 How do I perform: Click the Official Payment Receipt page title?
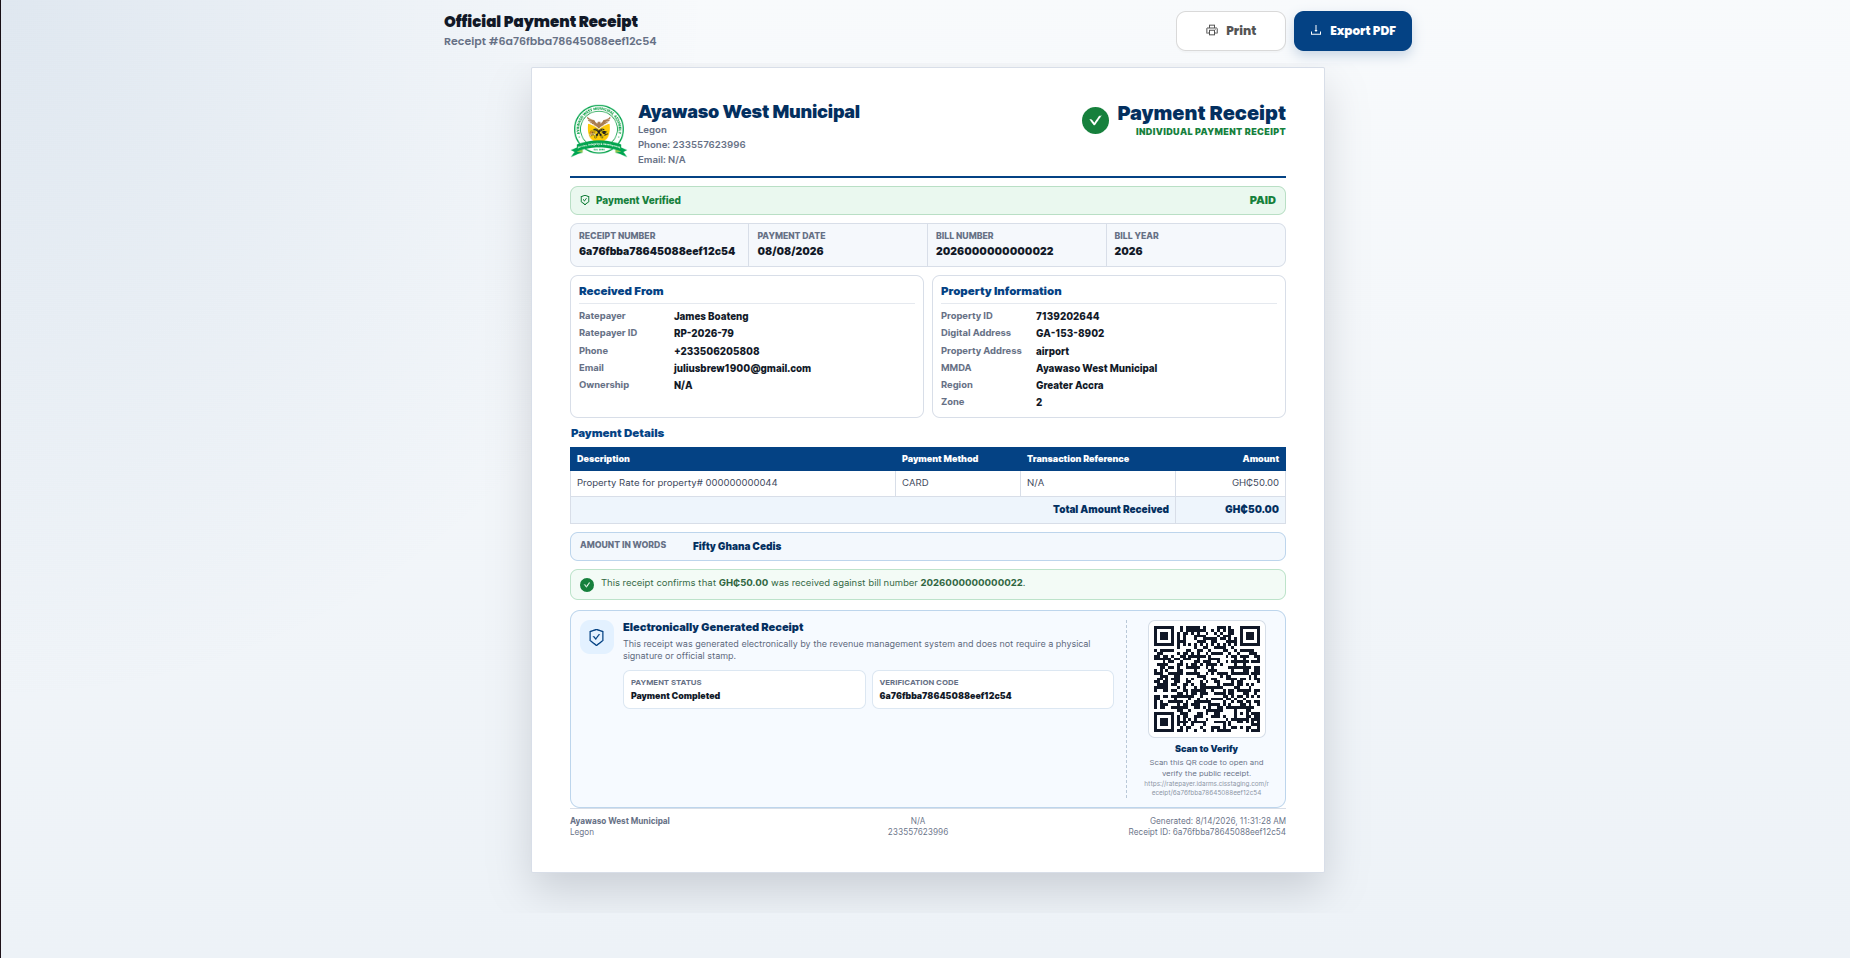coord(541,21)
